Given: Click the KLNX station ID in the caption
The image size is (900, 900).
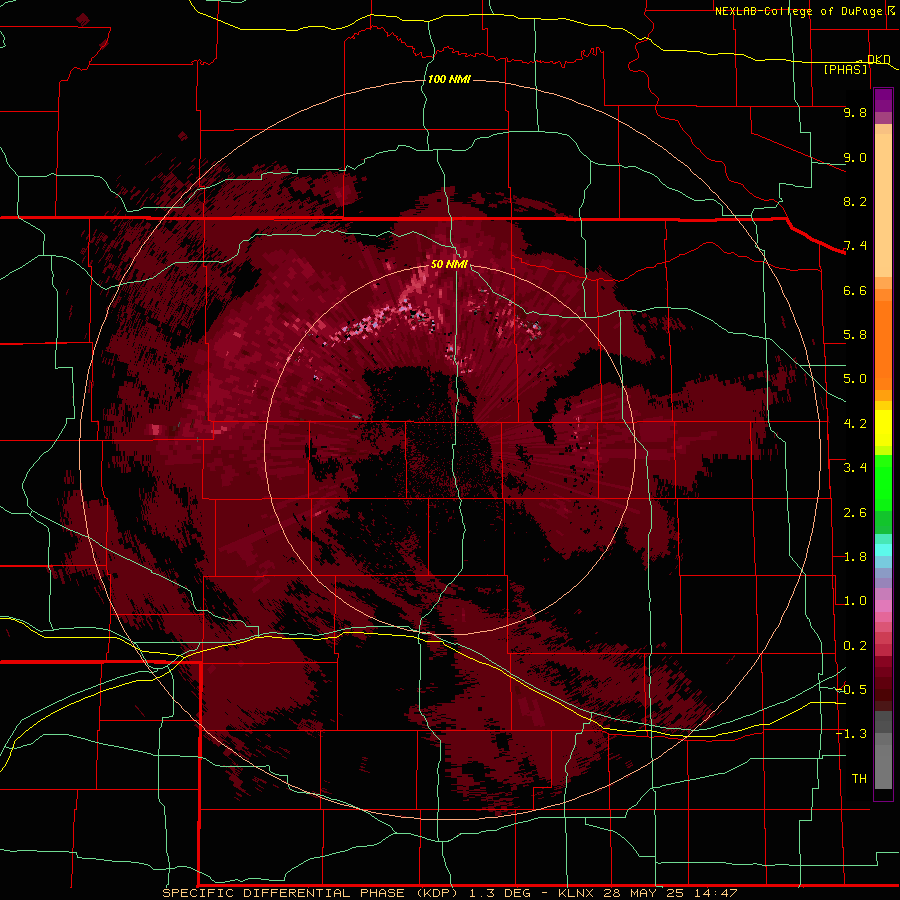Looking at the screenshot, I should (x=577, y=893).
